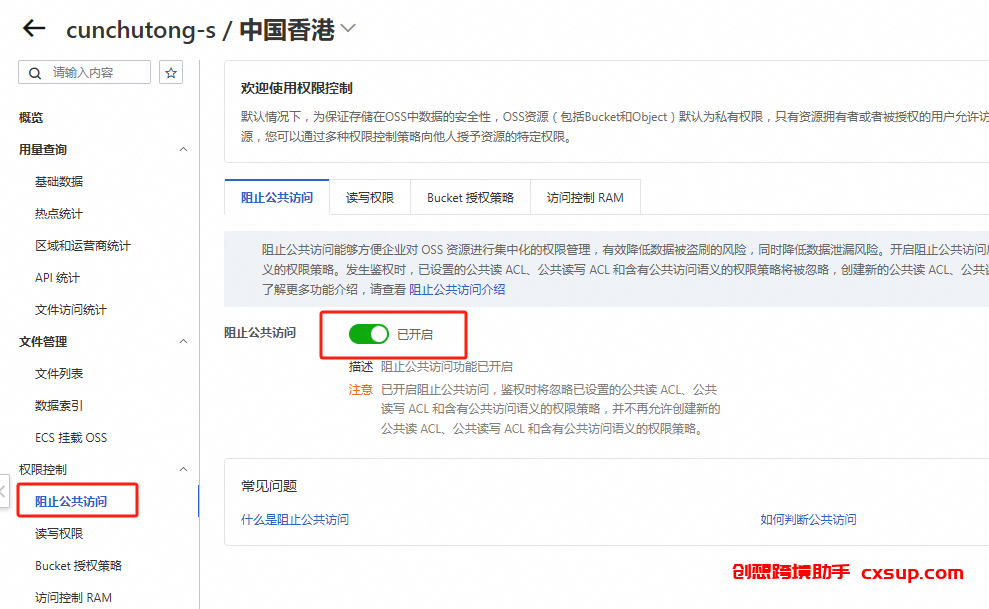Click the search magnifier icon
Image resolution: width=989 pixels, height=609 pixels.
pyautogui.click(x=35, y=73)
